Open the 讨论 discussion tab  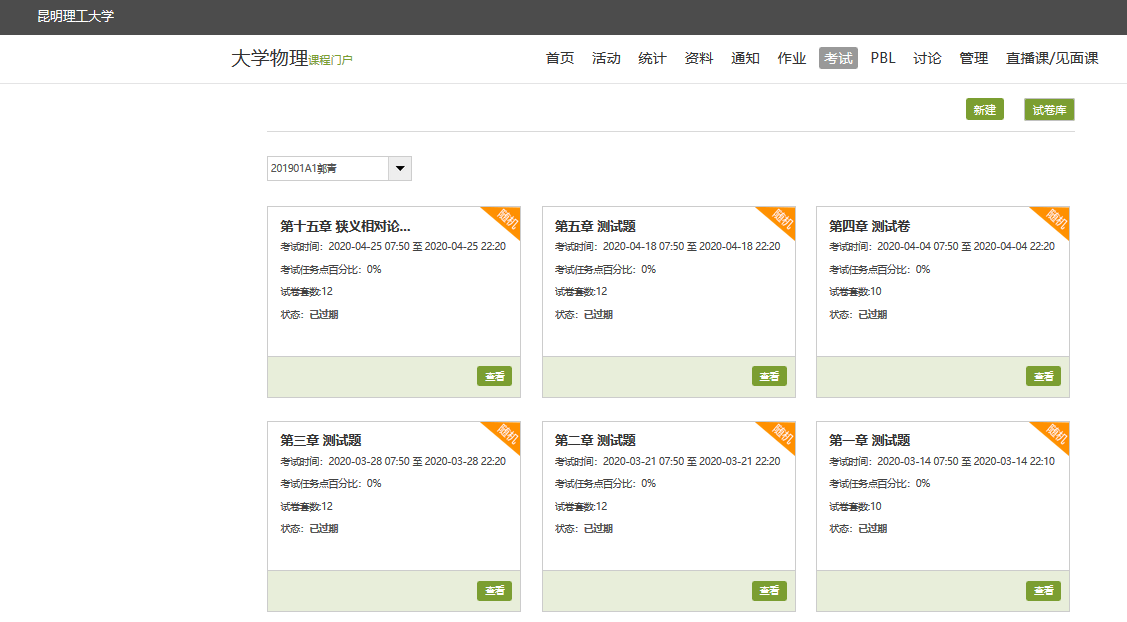pos(927,58)
